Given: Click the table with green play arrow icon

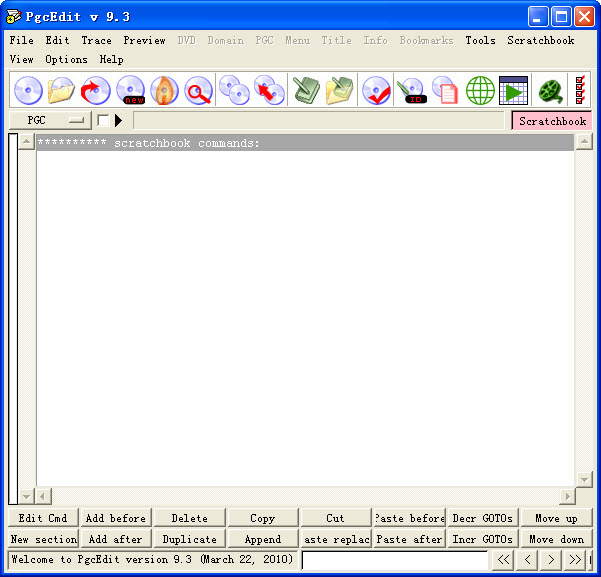Looking at the screenshot, I should [514, 90].
